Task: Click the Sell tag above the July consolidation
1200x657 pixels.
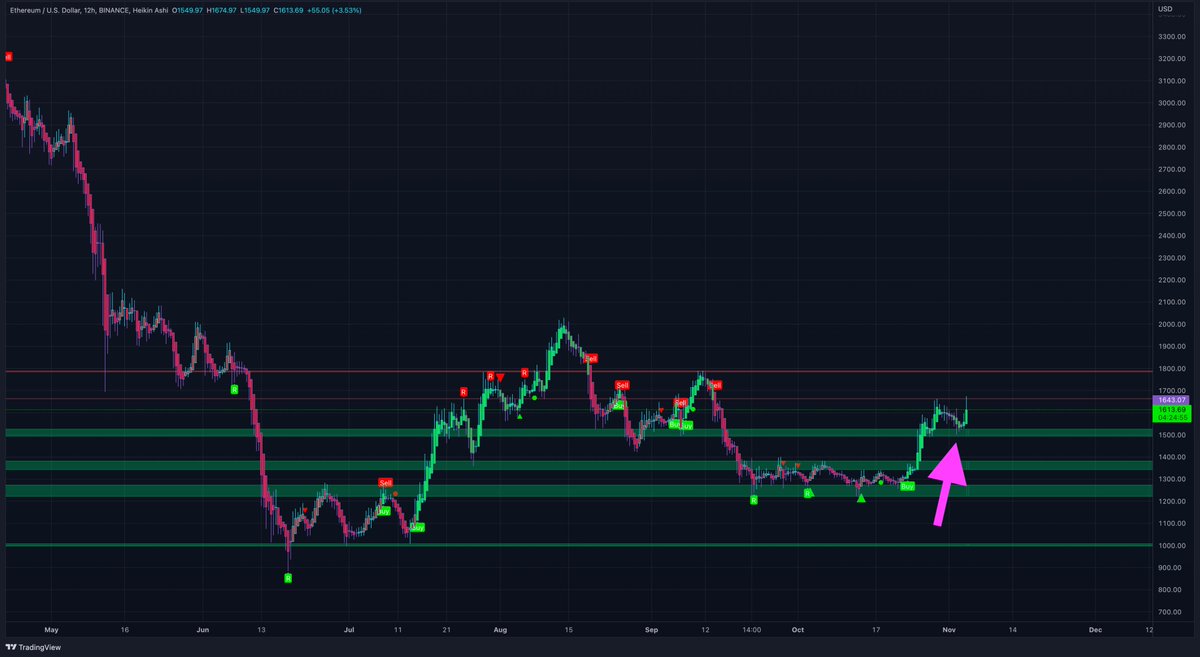Action: coord(386,483)
